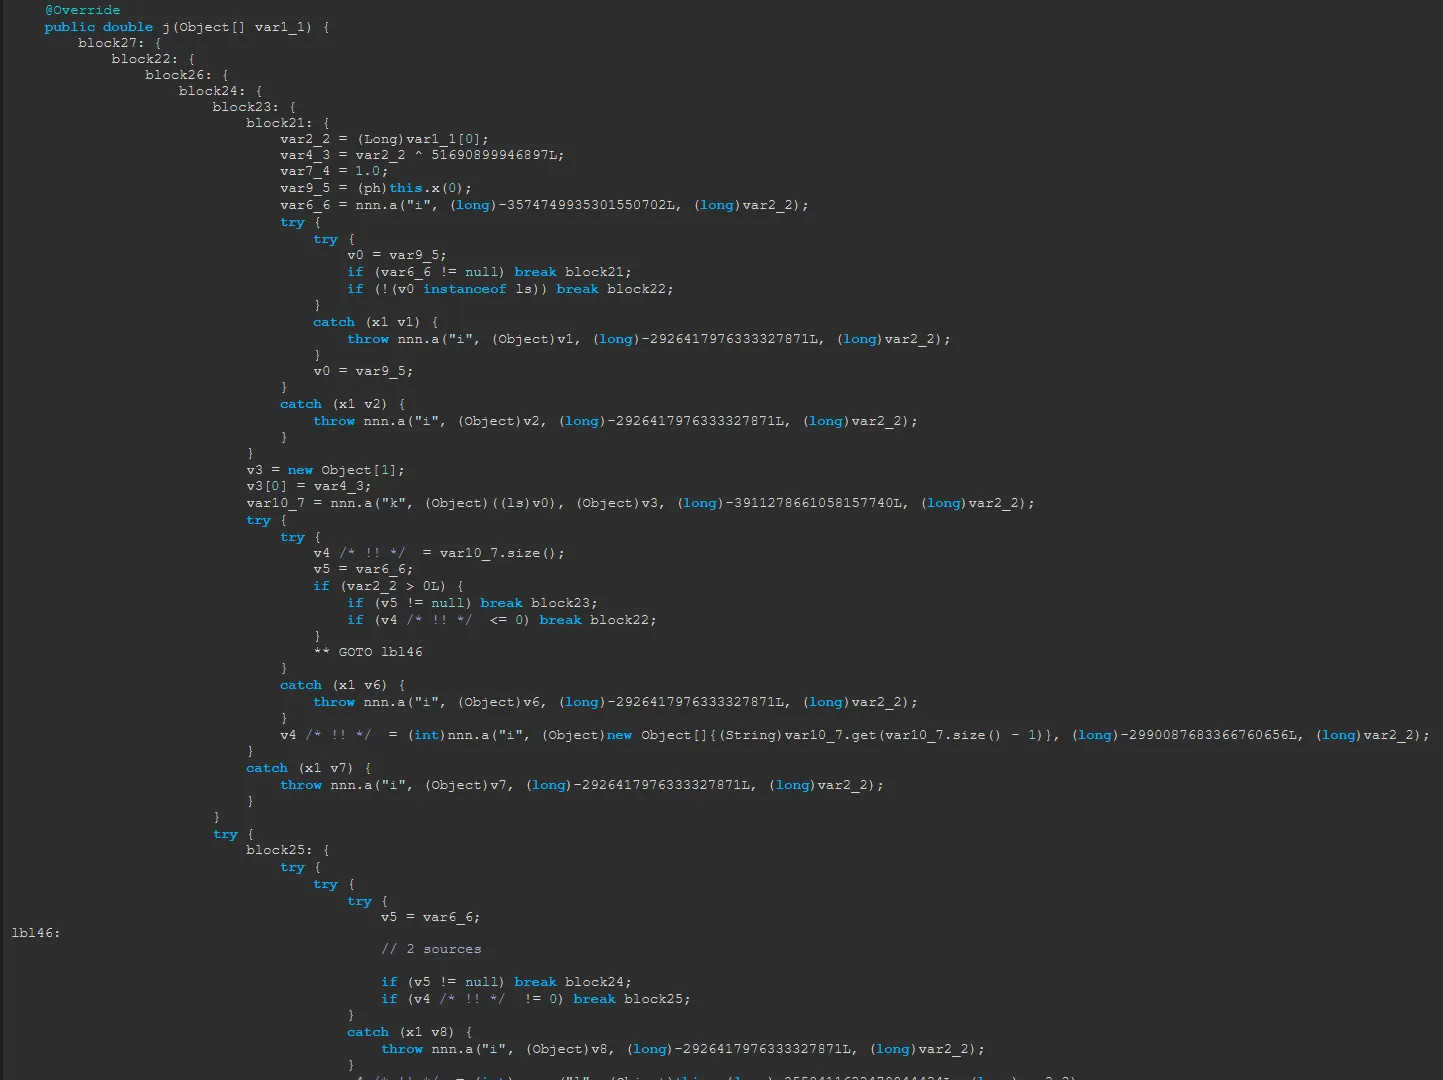Click the line 'v3 = new Object[1];'

pos(325,470)
